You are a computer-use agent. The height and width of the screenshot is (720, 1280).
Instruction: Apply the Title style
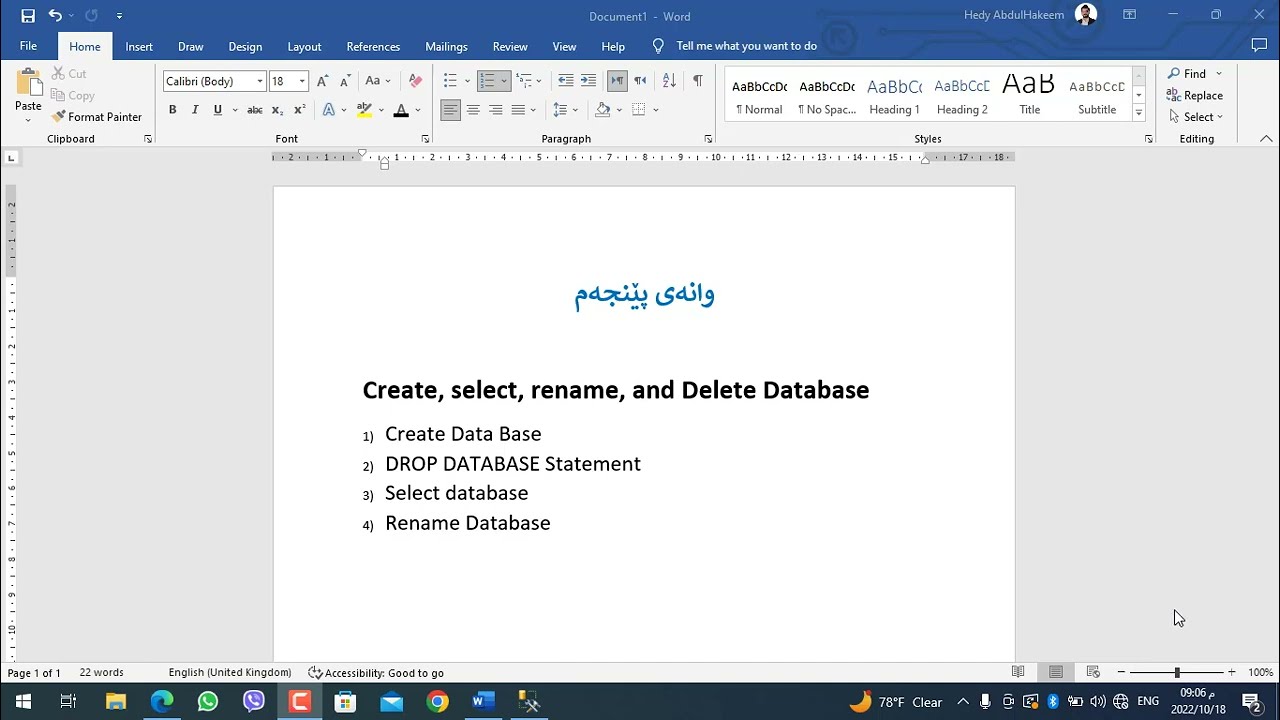(1029, 96)
